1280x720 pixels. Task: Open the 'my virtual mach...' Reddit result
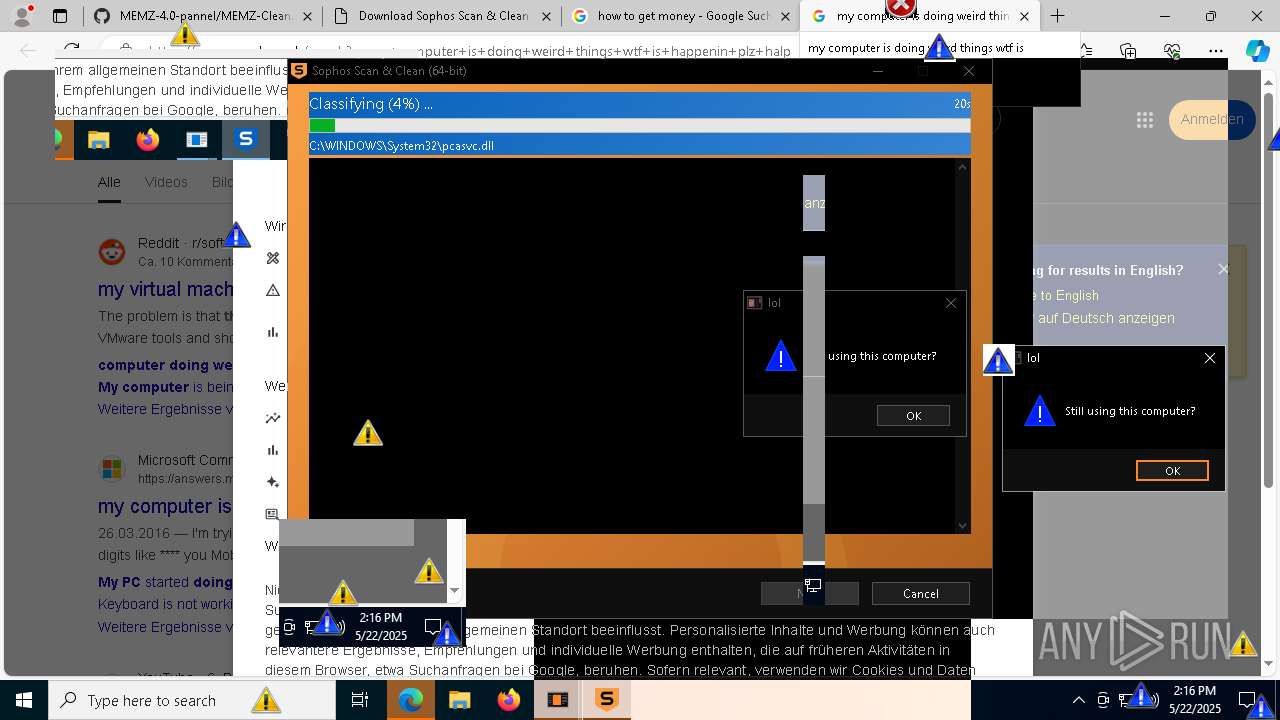[166, 289]
